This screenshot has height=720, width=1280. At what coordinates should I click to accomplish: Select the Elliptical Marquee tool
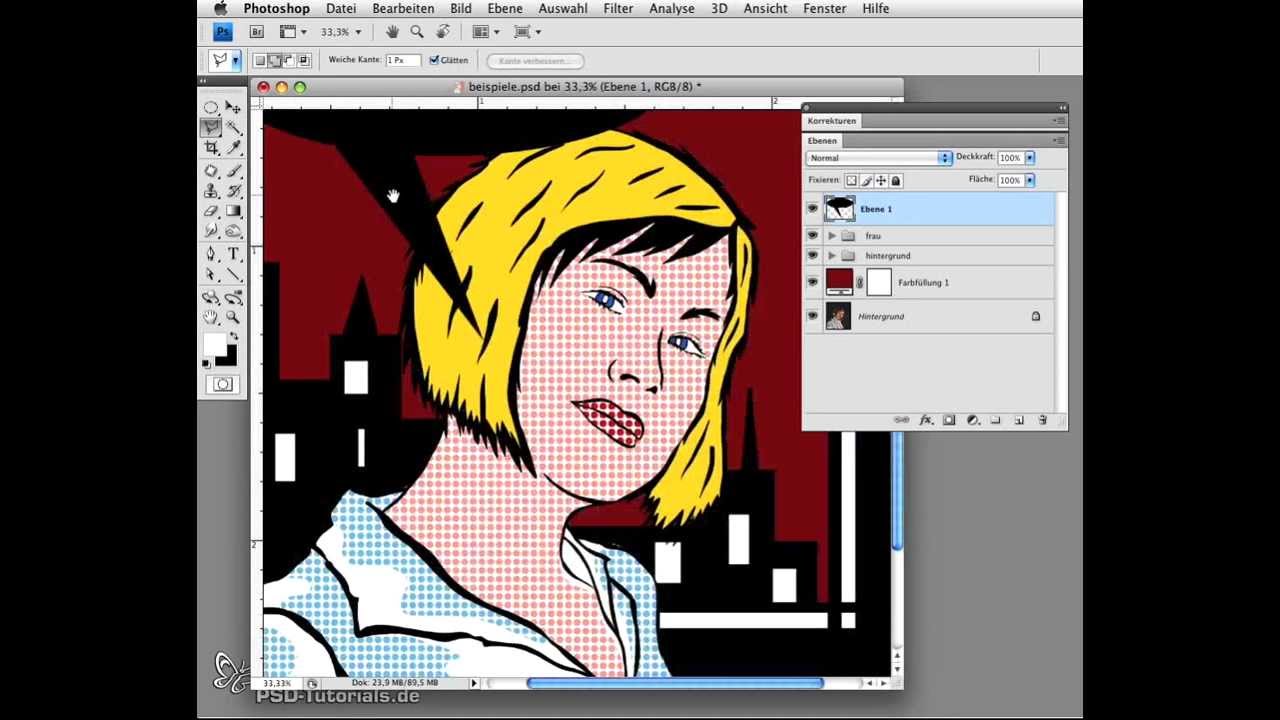click(x=211, y=107)
